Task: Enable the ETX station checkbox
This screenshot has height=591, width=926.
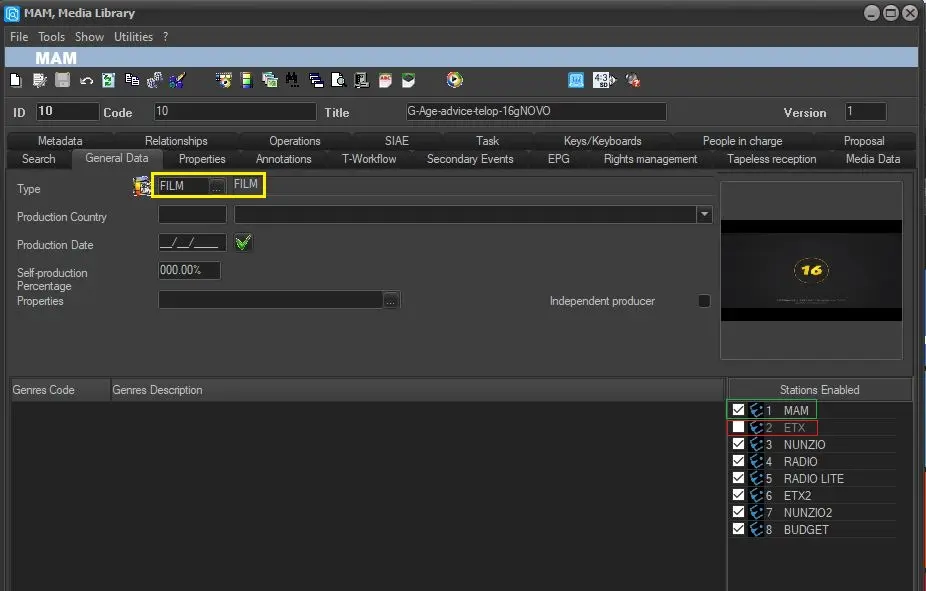Action: (x=738, y=427)
